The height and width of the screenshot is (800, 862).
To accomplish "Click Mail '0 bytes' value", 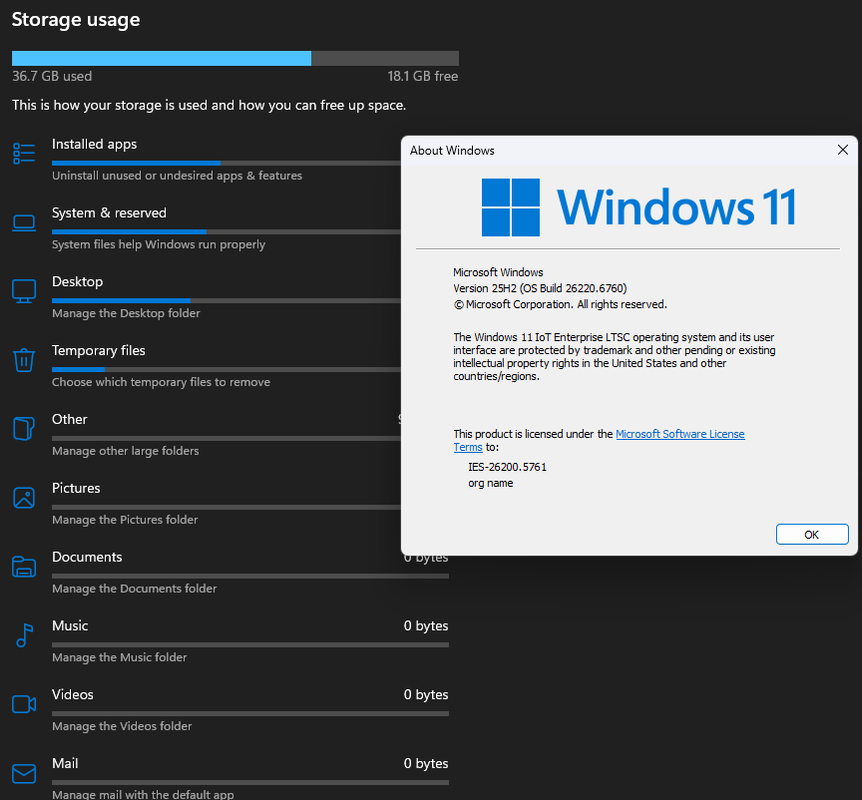I will [426, 764].
